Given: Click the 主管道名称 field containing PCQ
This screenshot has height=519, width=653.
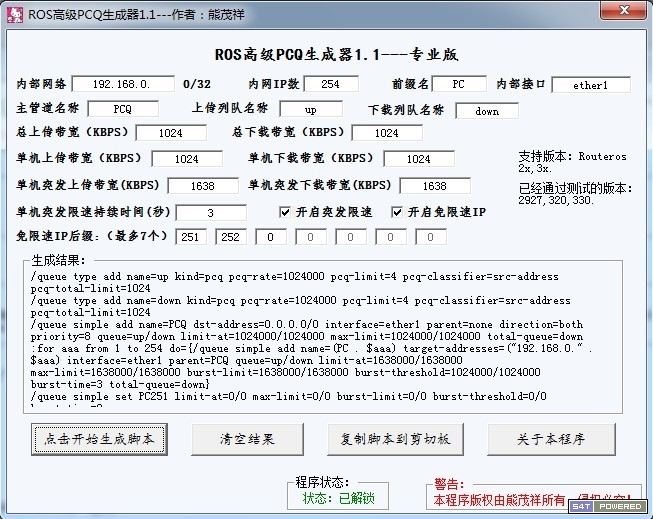Looking at the screenshot, I should (x=122, y=108).
